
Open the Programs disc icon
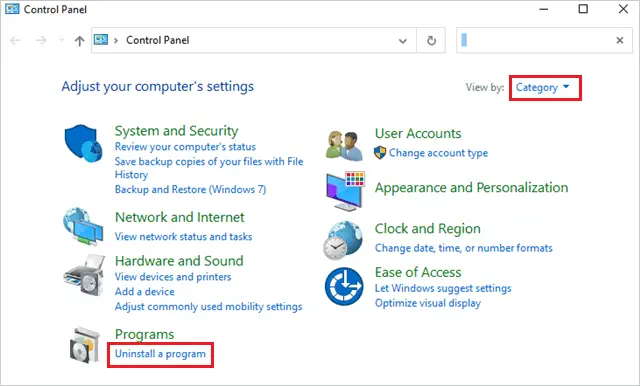pyautogui.click(x=85, y=345)
